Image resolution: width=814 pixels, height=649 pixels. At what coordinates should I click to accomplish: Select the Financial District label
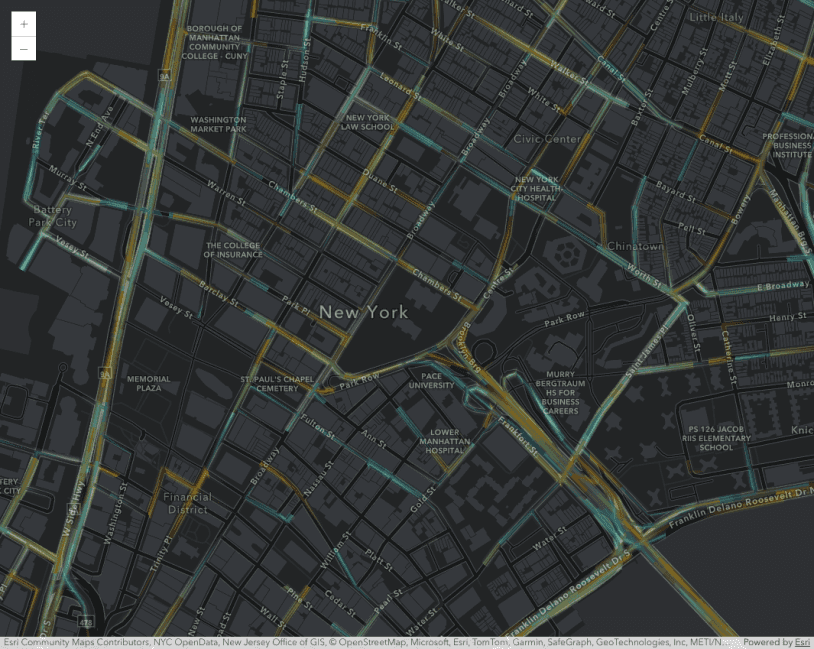(x=189, y=502)
